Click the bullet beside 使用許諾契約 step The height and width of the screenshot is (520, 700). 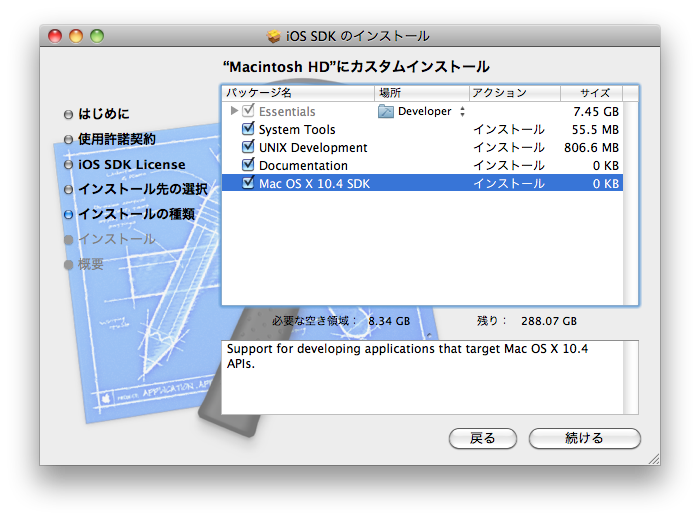click(x=68, y=140)
